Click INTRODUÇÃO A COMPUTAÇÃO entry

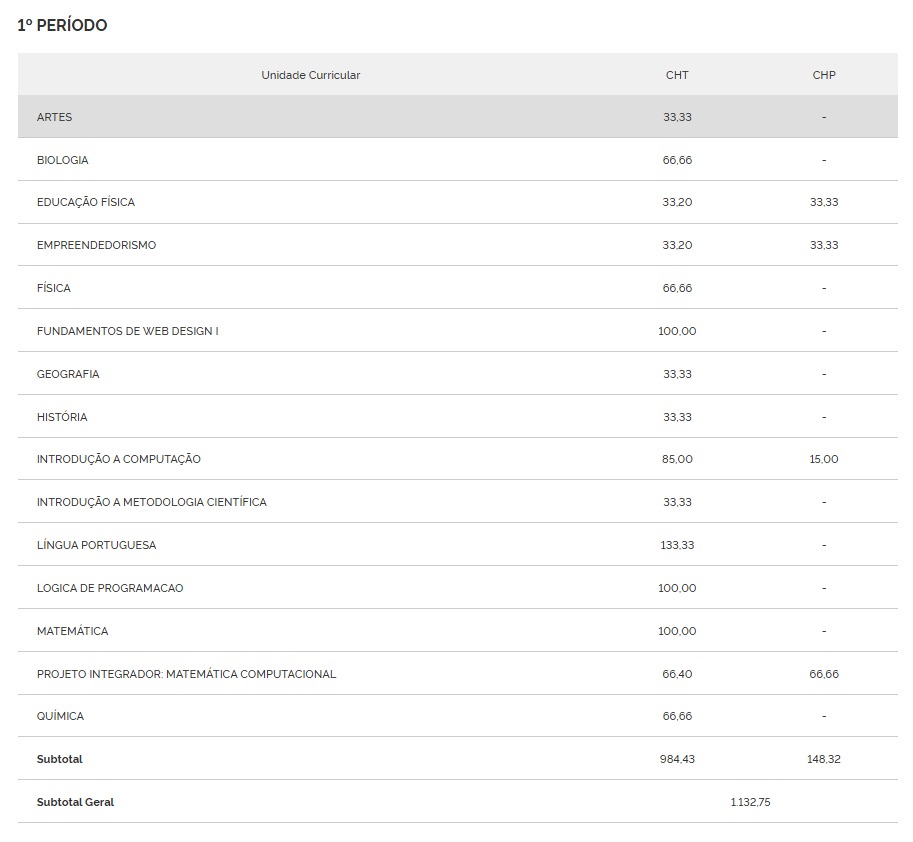(118, 459)
